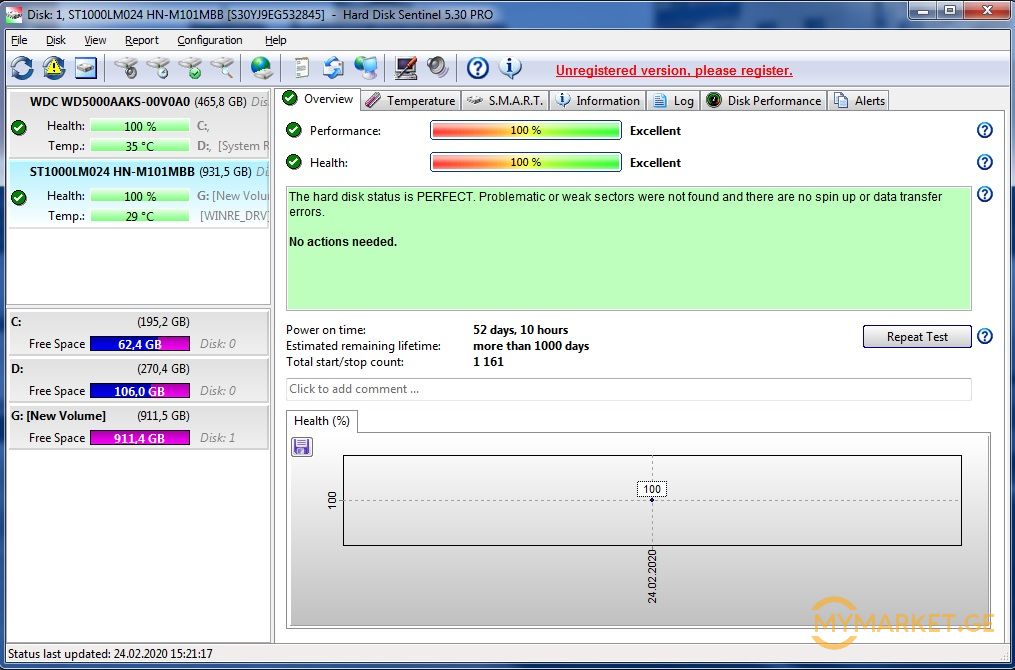Screen dimensions: 1015x670
Task: Switch to the Log tab
Action: coord(674,101)
